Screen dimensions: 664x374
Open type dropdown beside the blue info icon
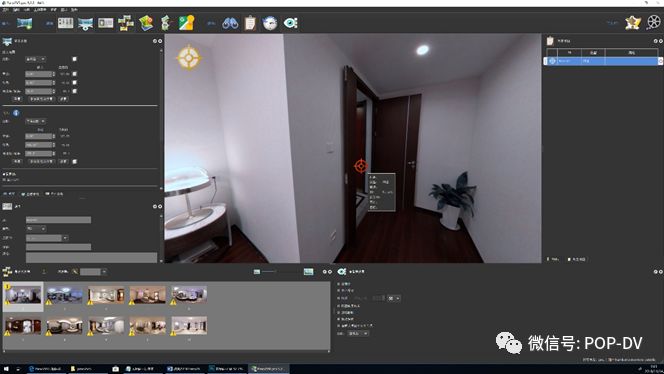coord(35,121)
